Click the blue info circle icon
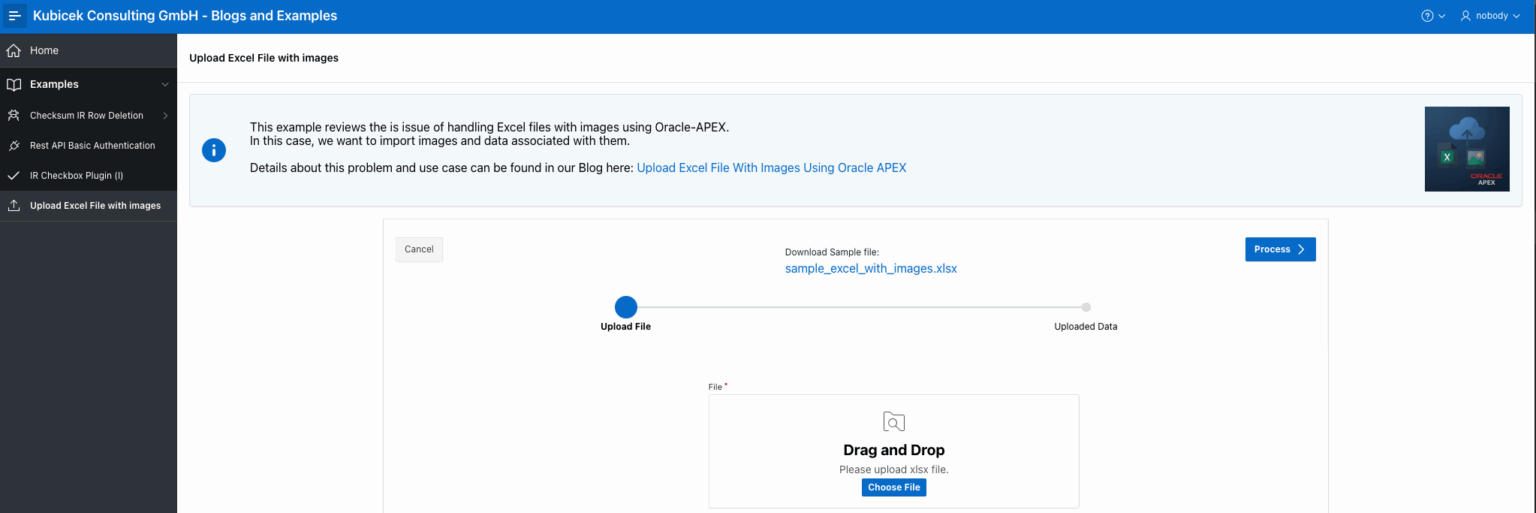The image size is (1536, 513). (214, 151)
